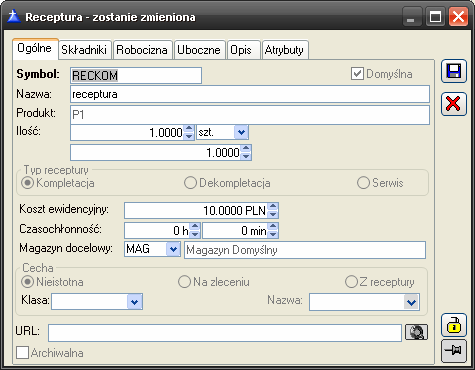Save the recipe with the floppy disk icon
This screenshot has height=370, width=475.
click(454, 71)
